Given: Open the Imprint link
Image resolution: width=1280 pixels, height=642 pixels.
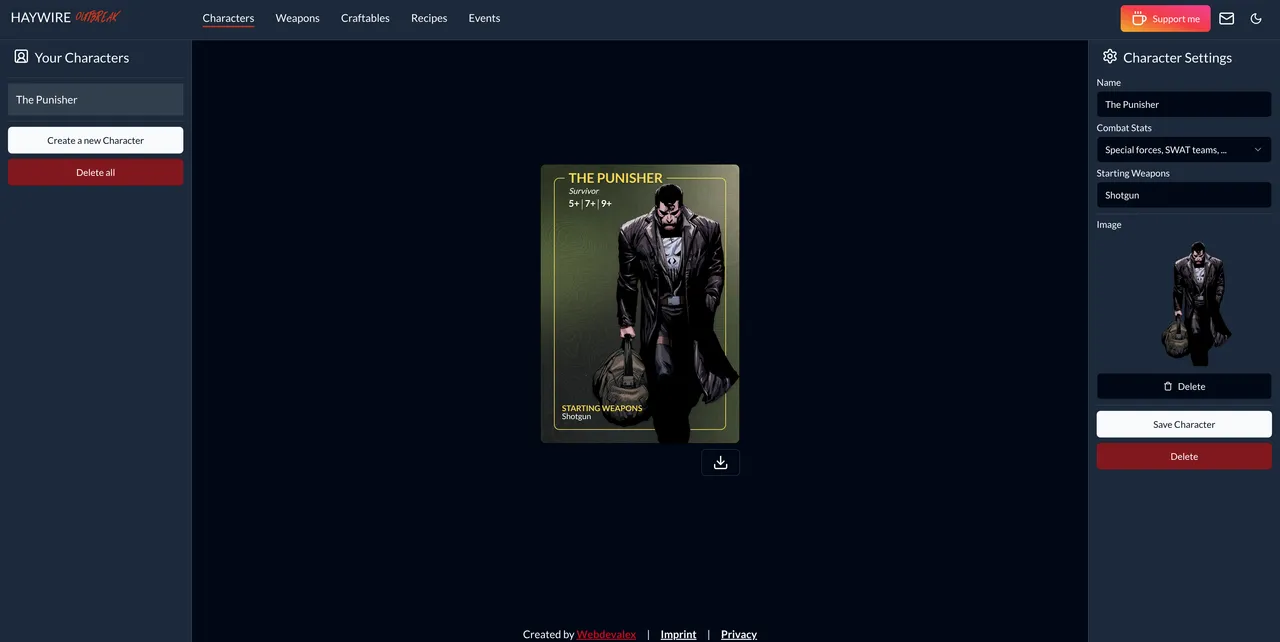Looking at the screenshot, I should [x=678, y=634].
